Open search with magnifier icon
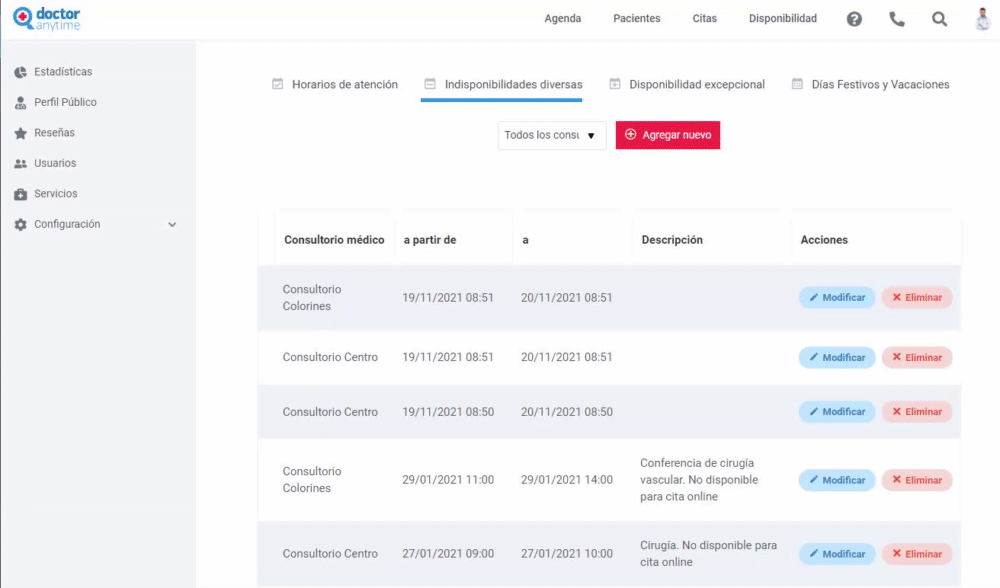The width and height of the screenshot is (1000, 588). (x=939, y=19)
